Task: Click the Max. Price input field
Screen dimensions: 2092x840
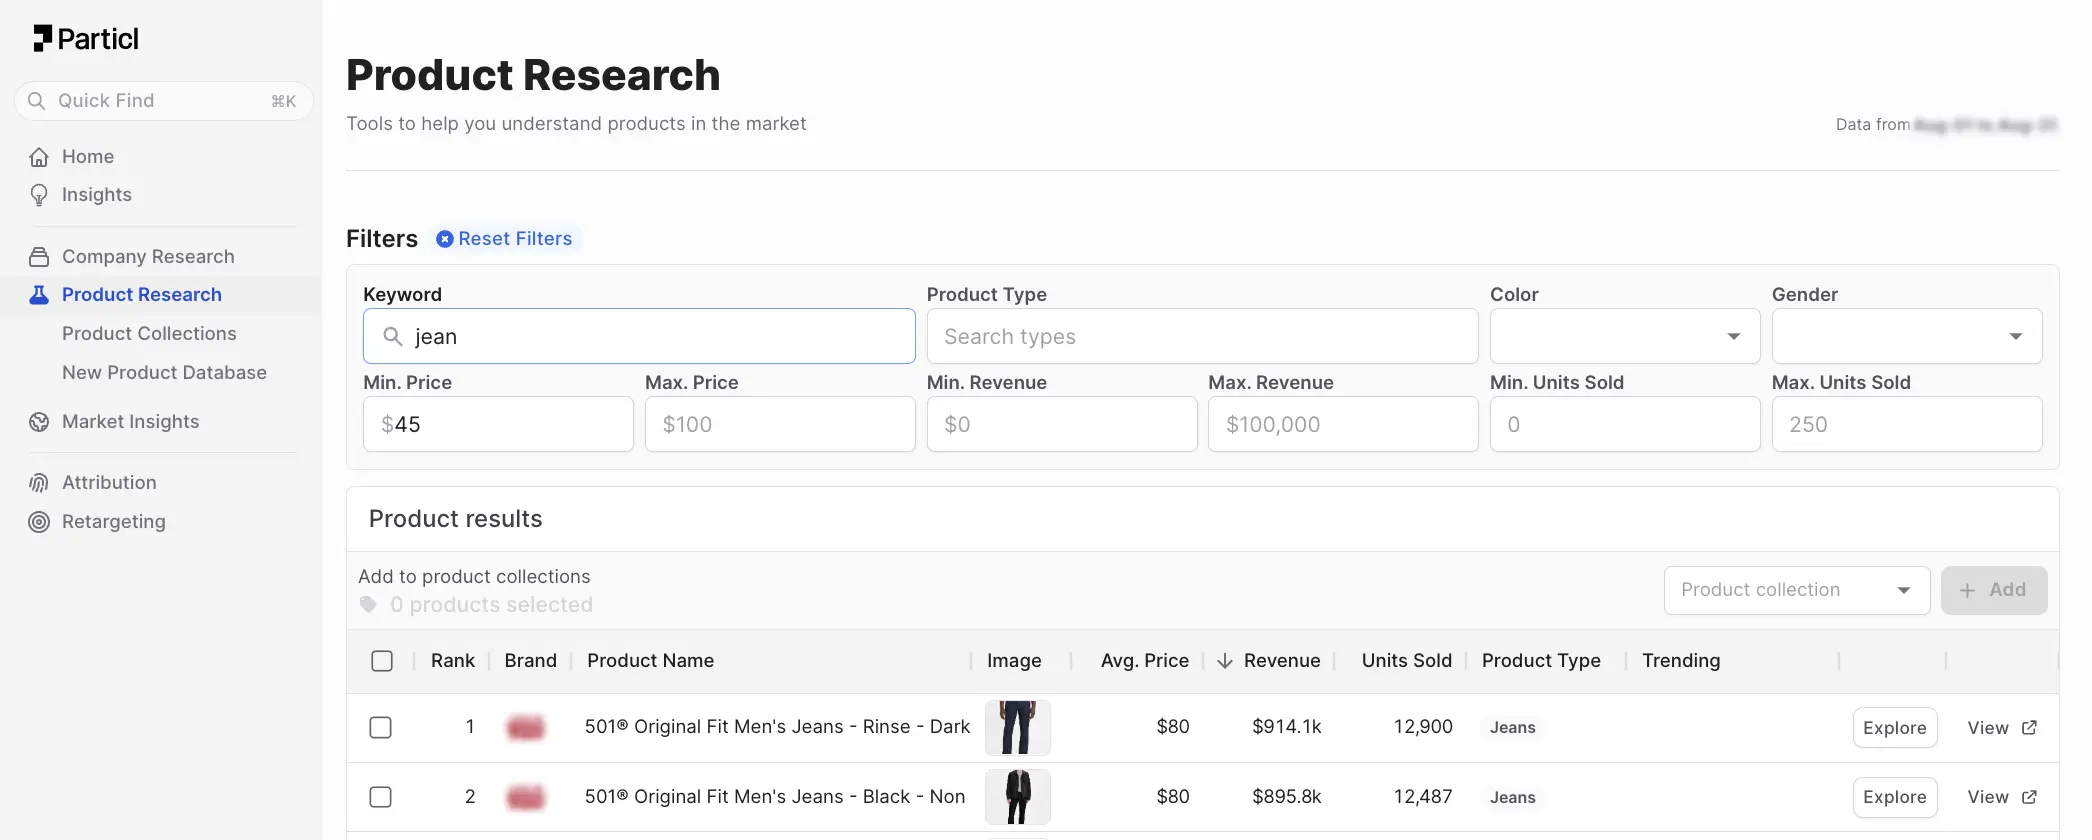Action: (779, 425)
